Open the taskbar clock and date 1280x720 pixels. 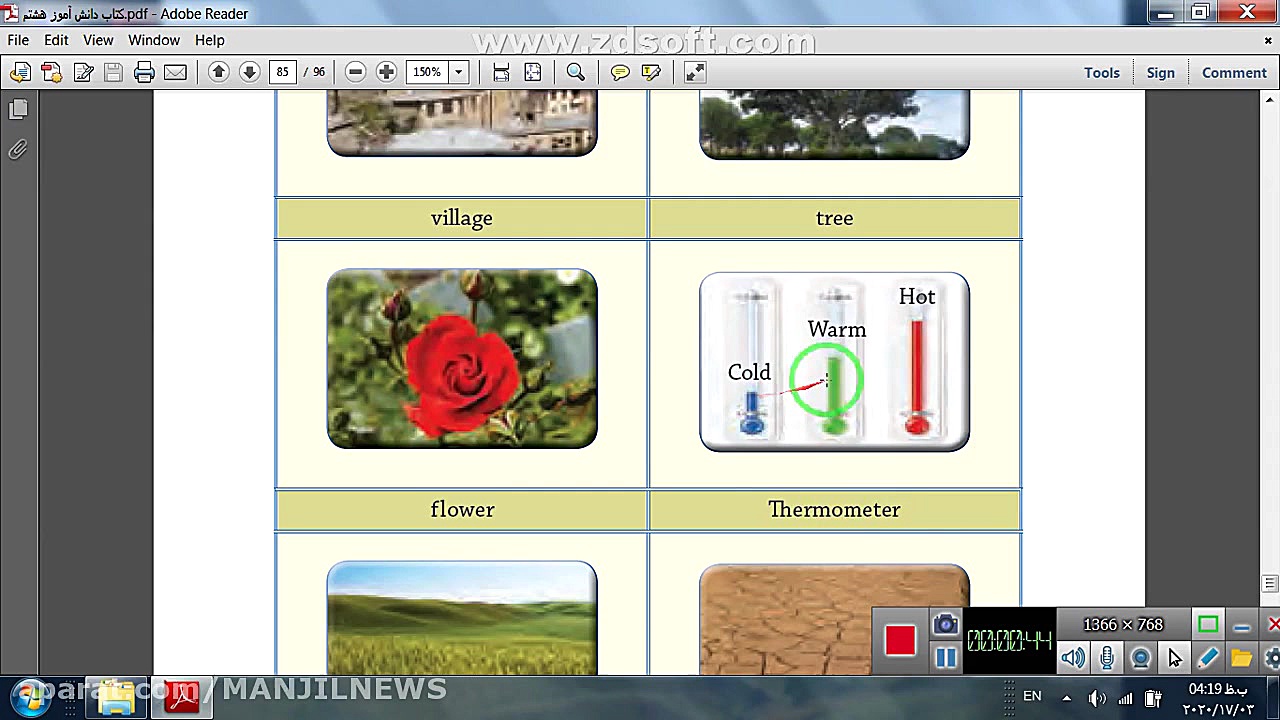click(1217, 699)
